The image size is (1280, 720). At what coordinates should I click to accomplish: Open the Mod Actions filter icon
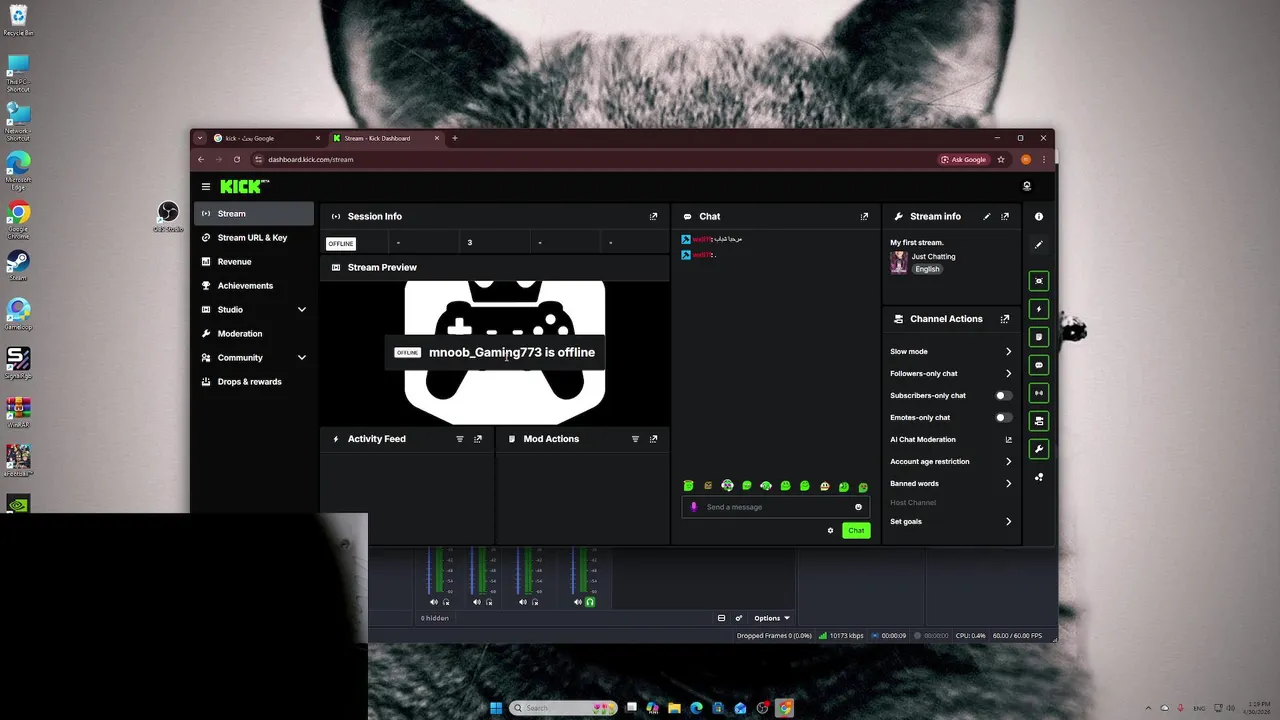click(x=635, y=439)
